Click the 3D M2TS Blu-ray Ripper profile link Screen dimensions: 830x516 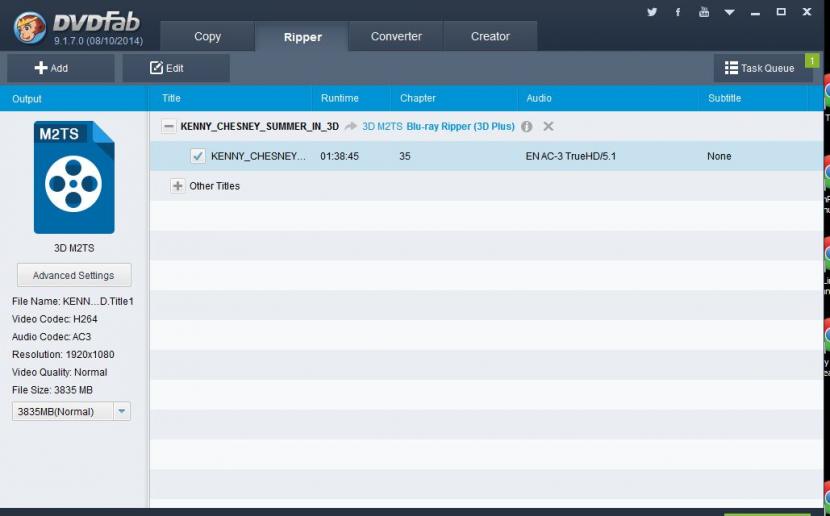click(438, 126)
